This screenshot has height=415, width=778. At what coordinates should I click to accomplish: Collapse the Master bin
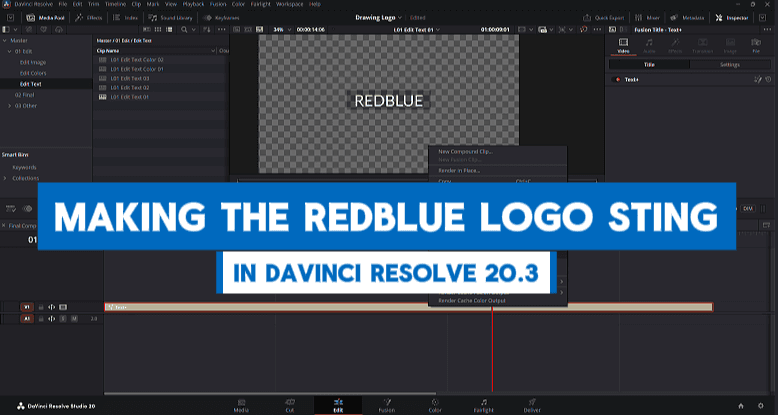4,41
